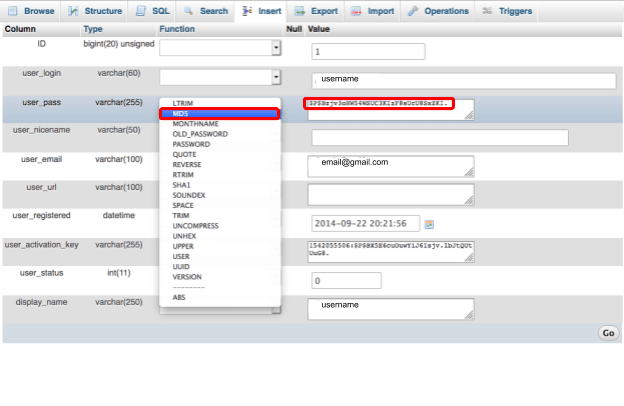Click the ID value field
The image size is (624, 406).
click(x=368, y=52)
